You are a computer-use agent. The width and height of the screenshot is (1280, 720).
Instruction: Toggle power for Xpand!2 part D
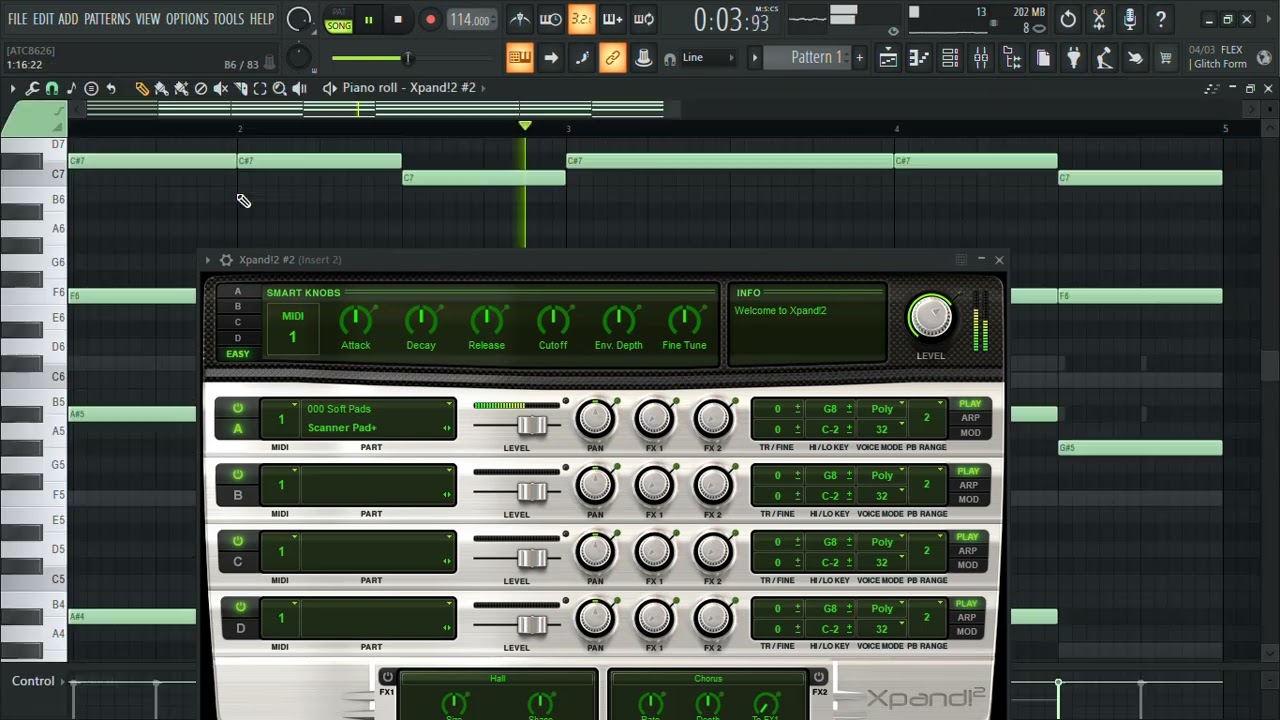[240, 607]
